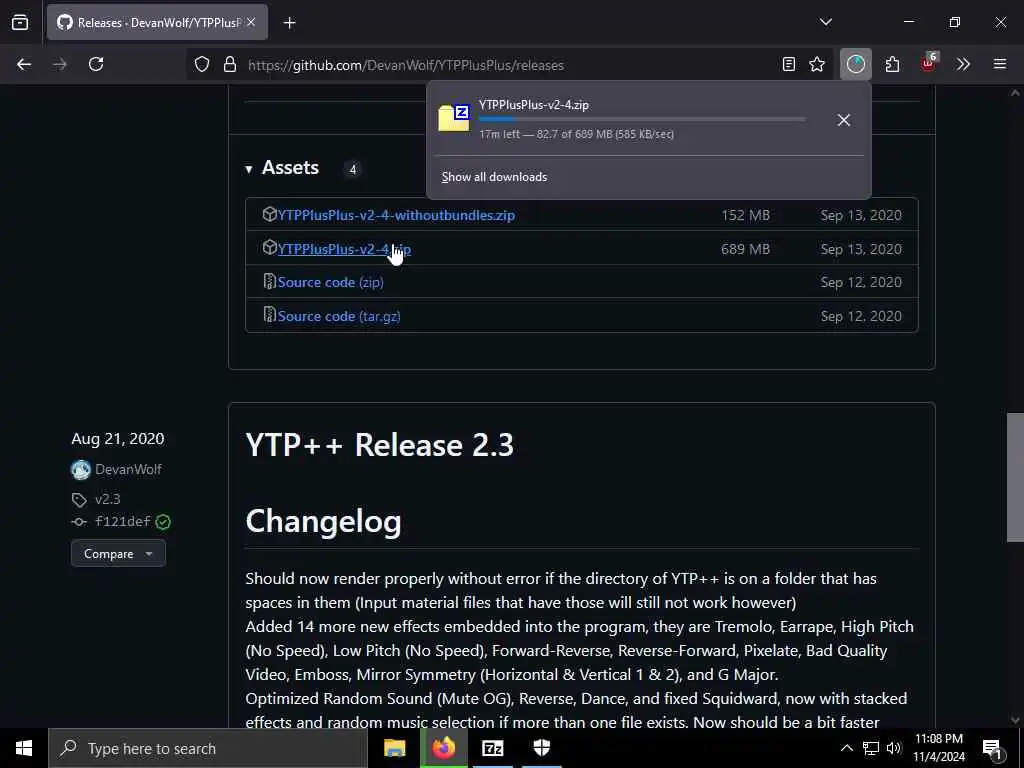Show more tools overflow chevron
The height and width of the screenshot is (768, 1024).
coord(963,64)
